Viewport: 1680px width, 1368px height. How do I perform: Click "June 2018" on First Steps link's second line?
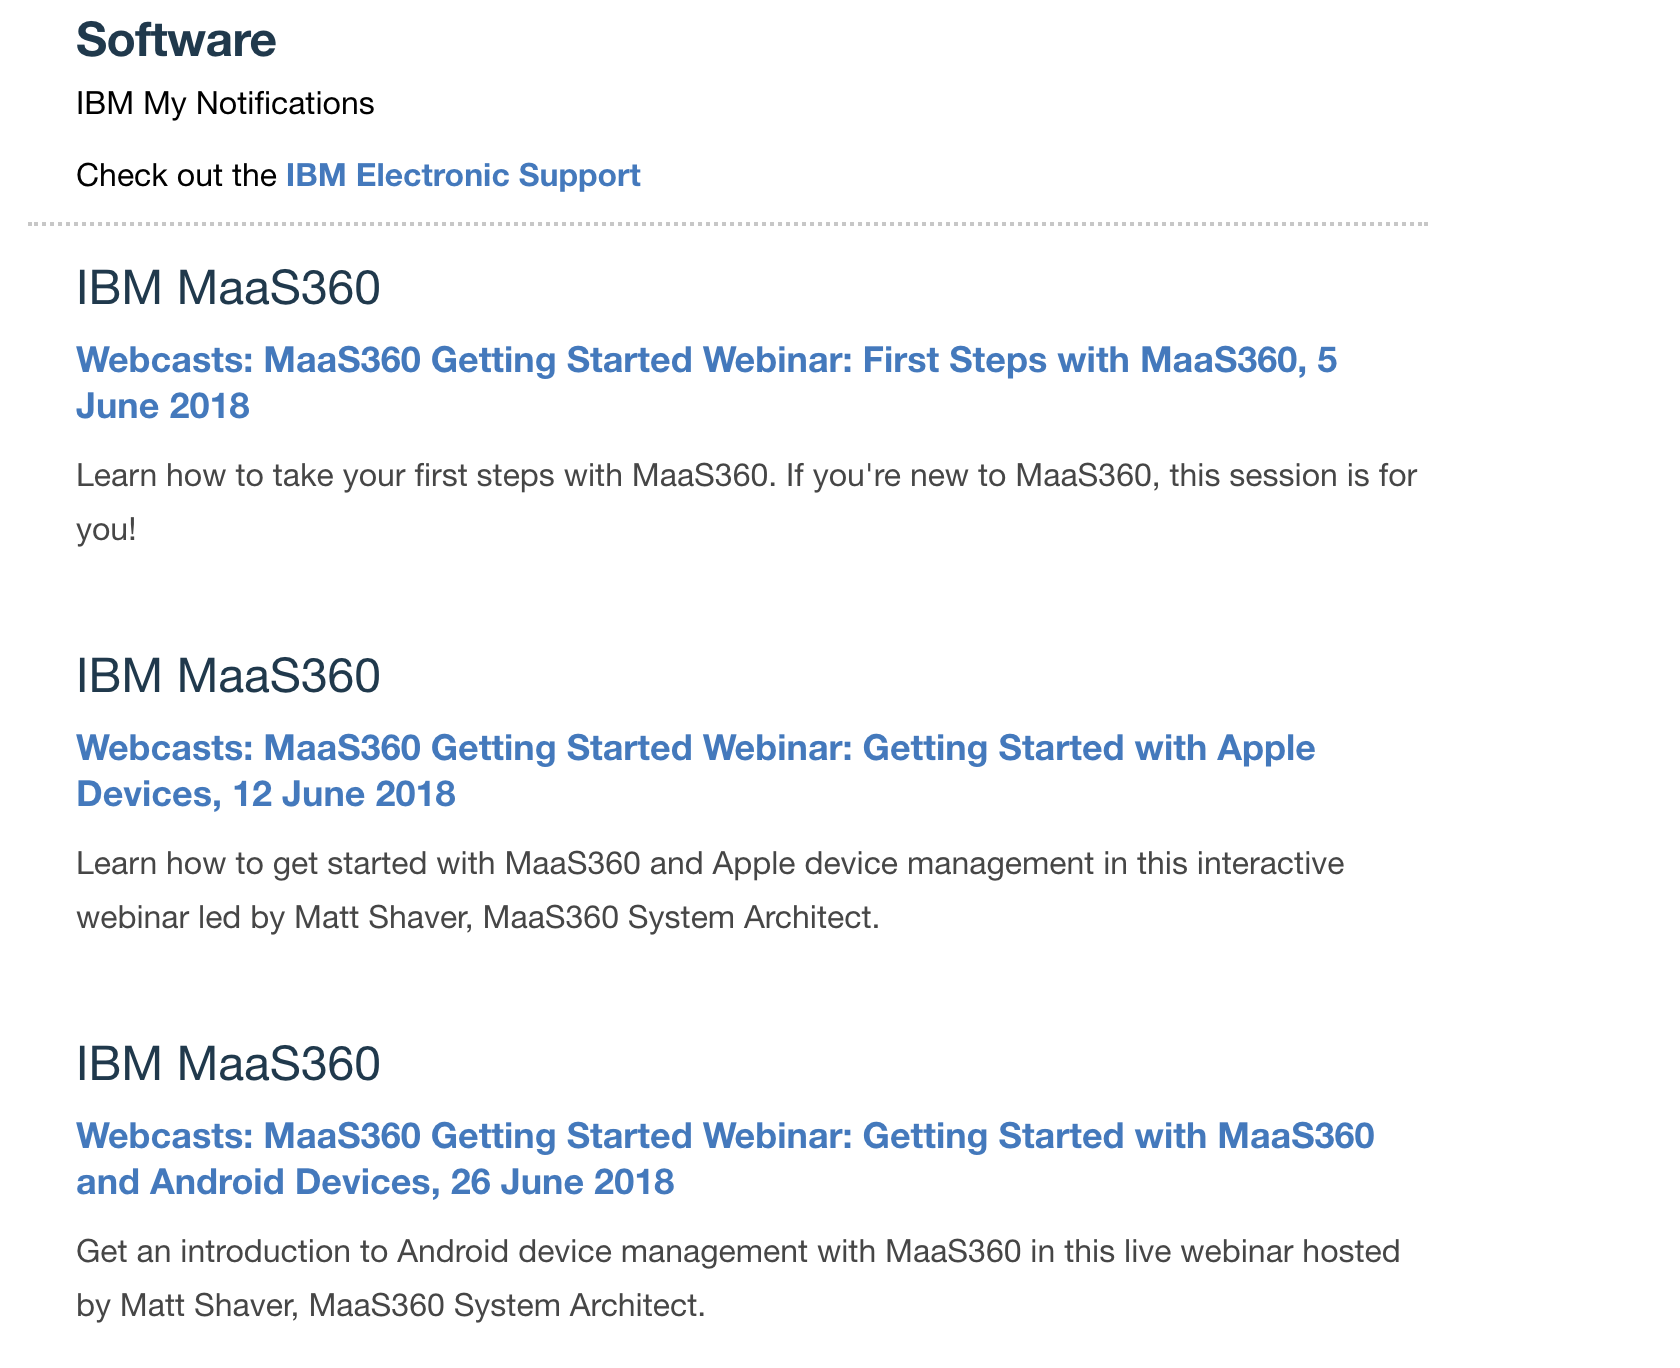(163, 406)
